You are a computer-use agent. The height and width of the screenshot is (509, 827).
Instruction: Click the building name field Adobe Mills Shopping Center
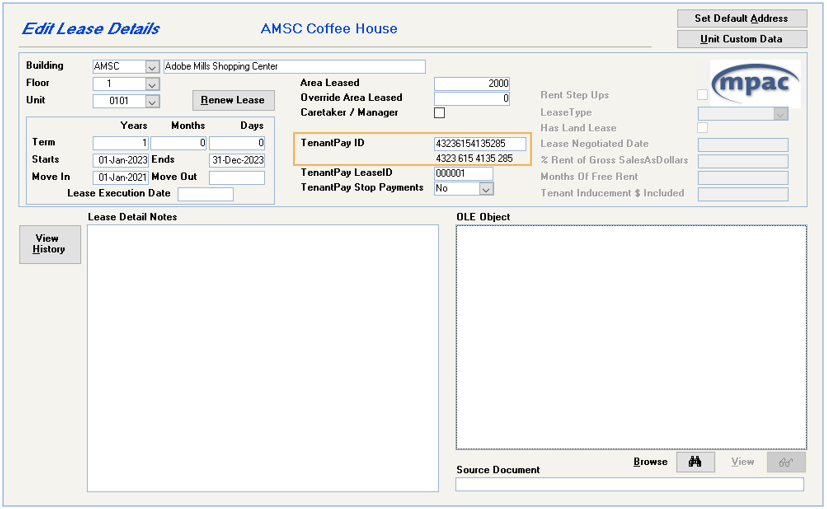click(294, 66)
